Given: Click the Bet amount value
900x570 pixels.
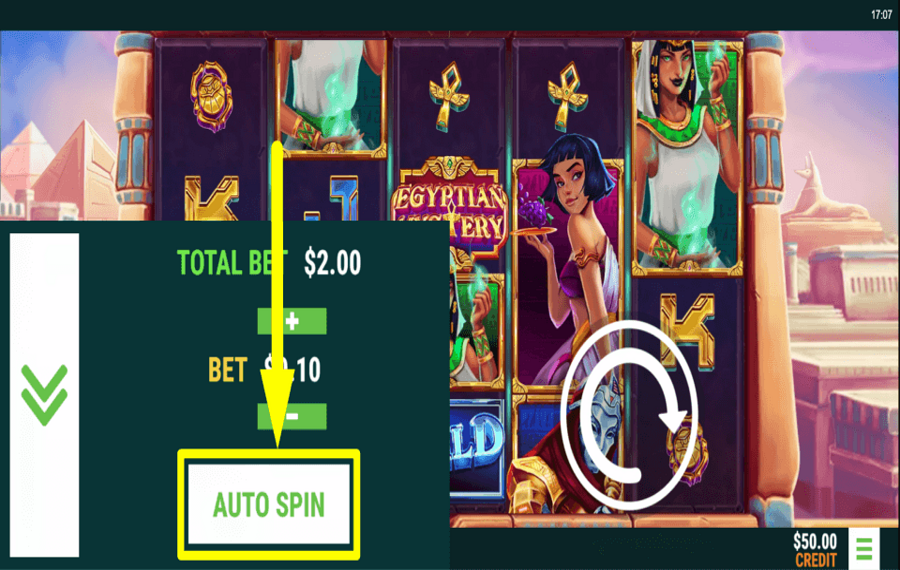Looking at the screenshot, I should pos(292,369).
